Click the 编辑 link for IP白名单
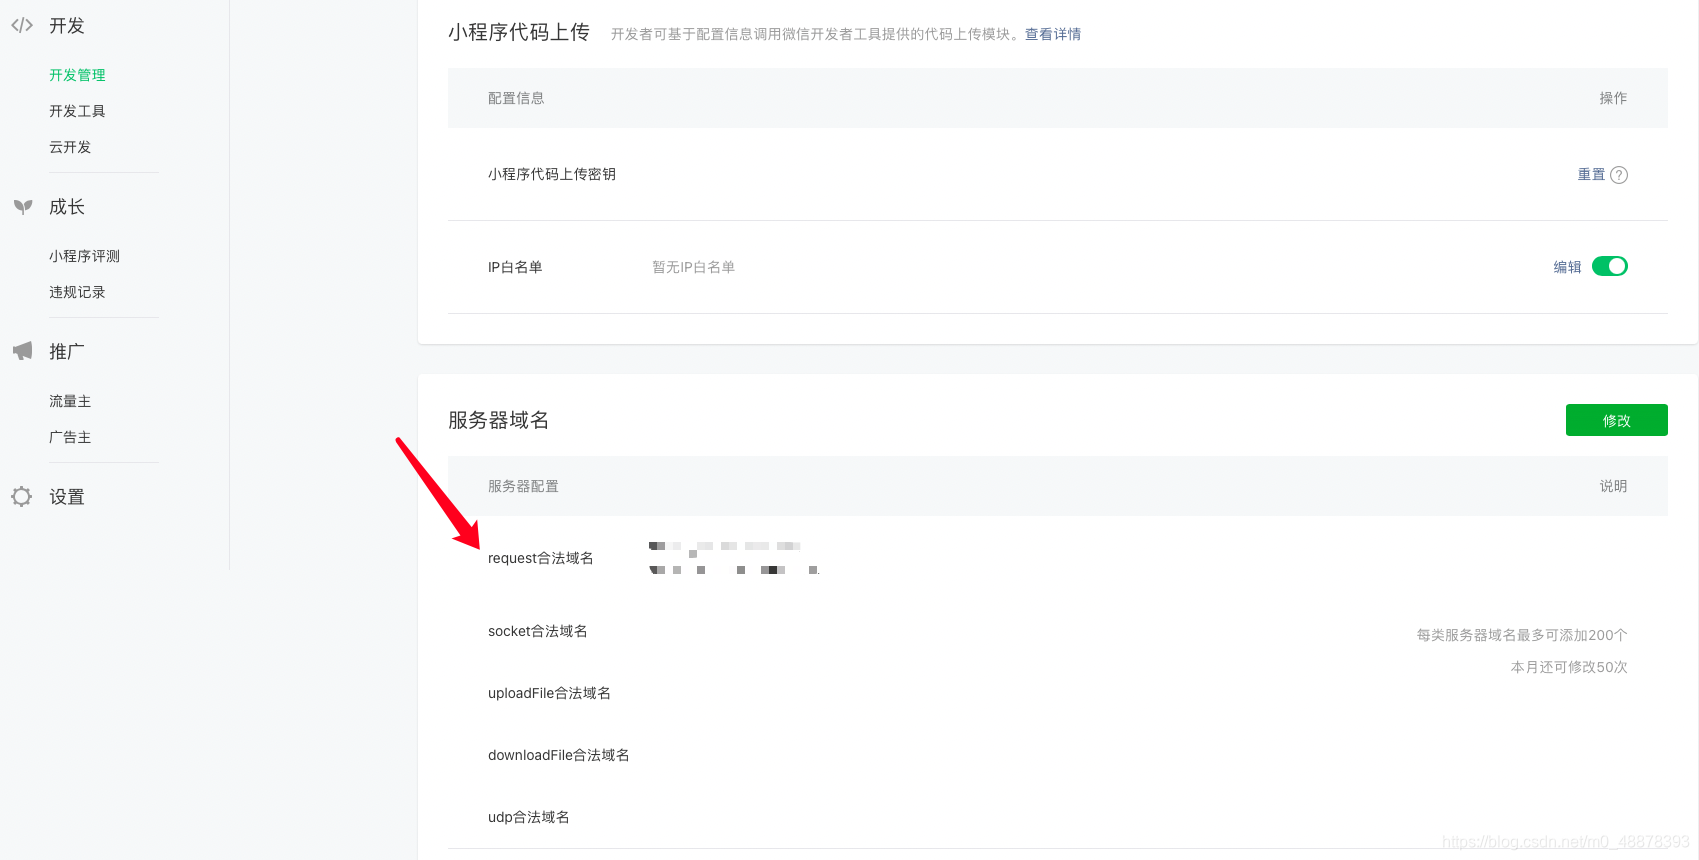This screenshot has height=860, width=1699. (1567, 267)
